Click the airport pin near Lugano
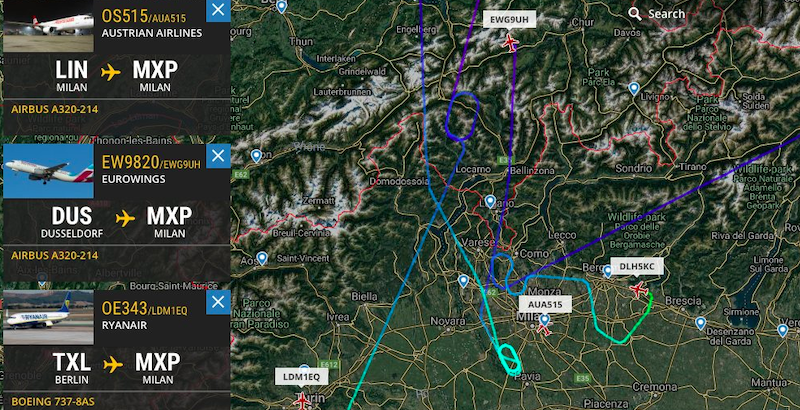This screenshot has height=410, width=800. tap(490, 202)
